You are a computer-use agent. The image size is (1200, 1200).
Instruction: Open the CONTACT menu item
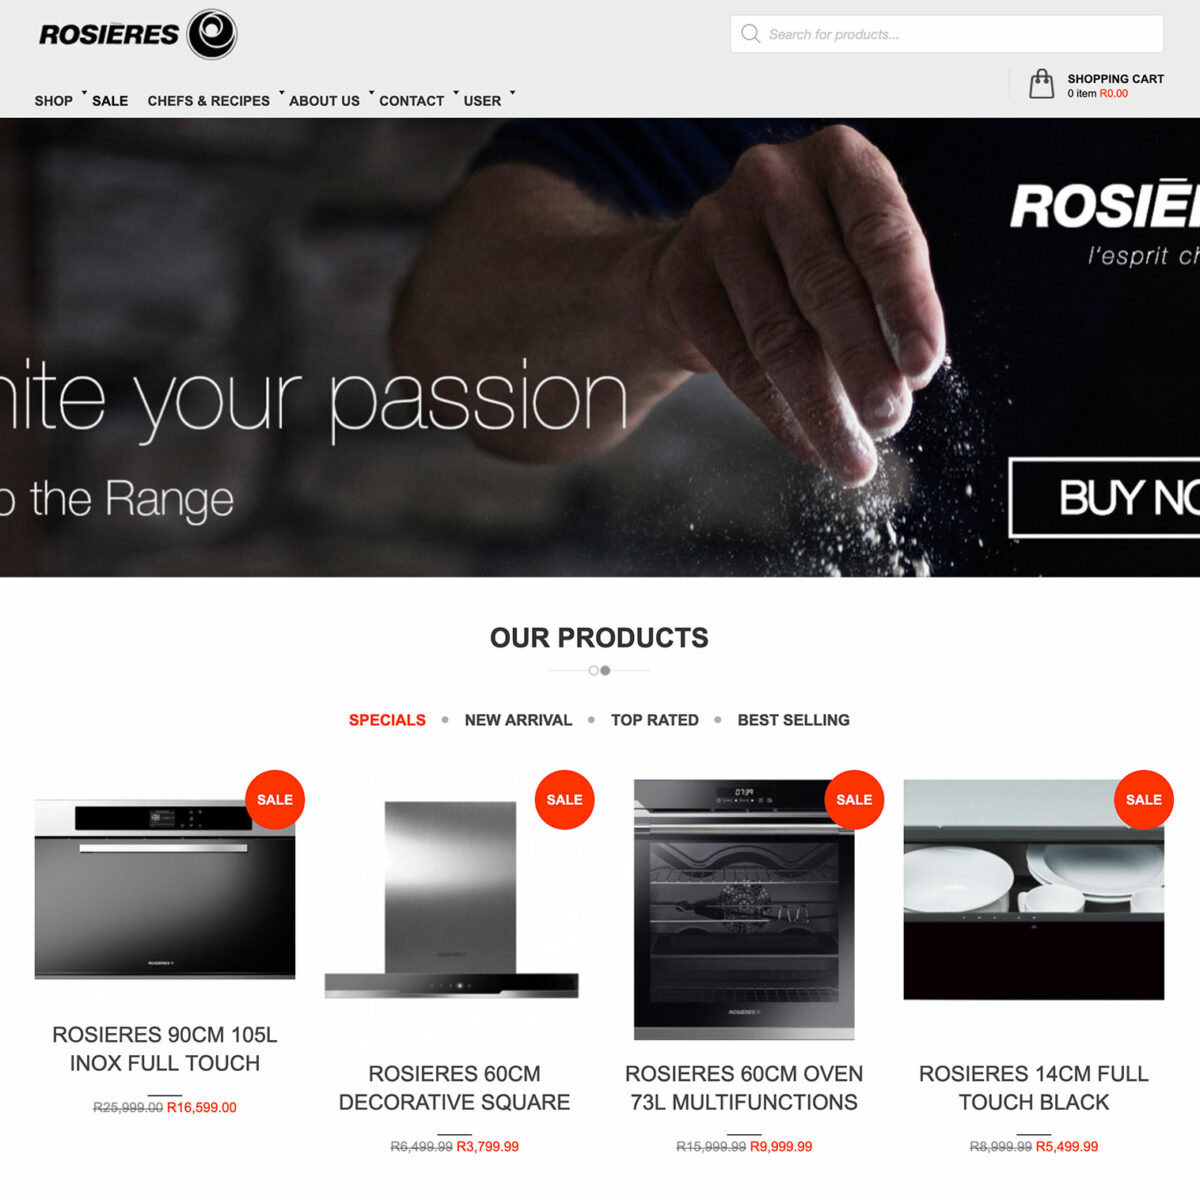click(x=411, y=101)
